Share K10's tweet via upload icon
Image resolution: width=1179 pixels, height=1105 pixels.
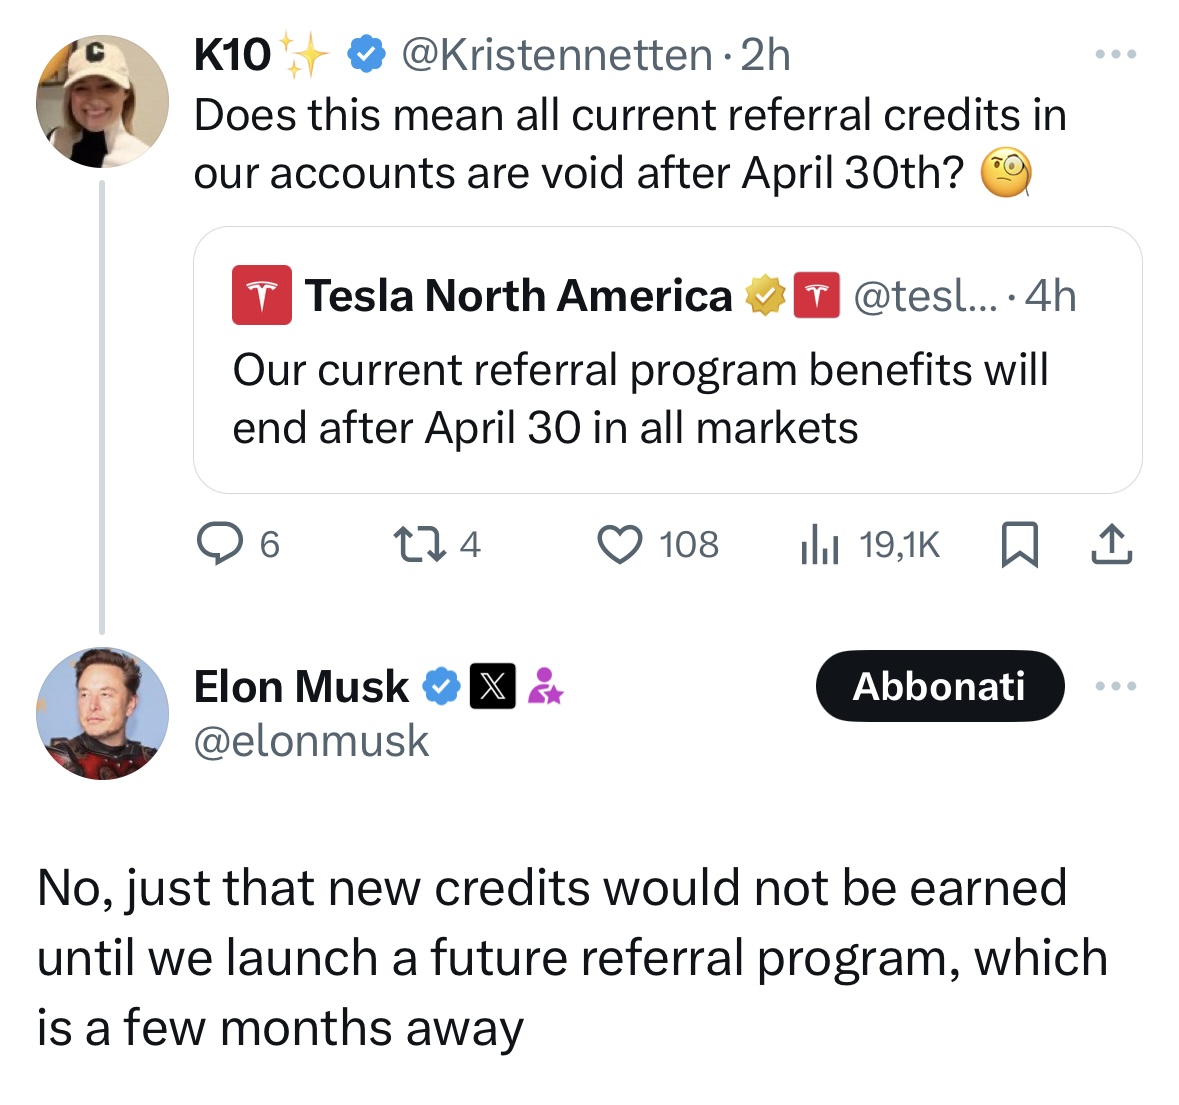point(1111,544)
